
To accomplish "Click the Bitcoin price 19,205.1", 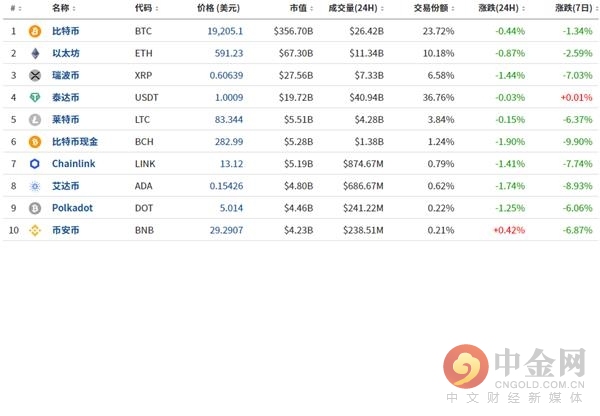I will click(225, 31).
